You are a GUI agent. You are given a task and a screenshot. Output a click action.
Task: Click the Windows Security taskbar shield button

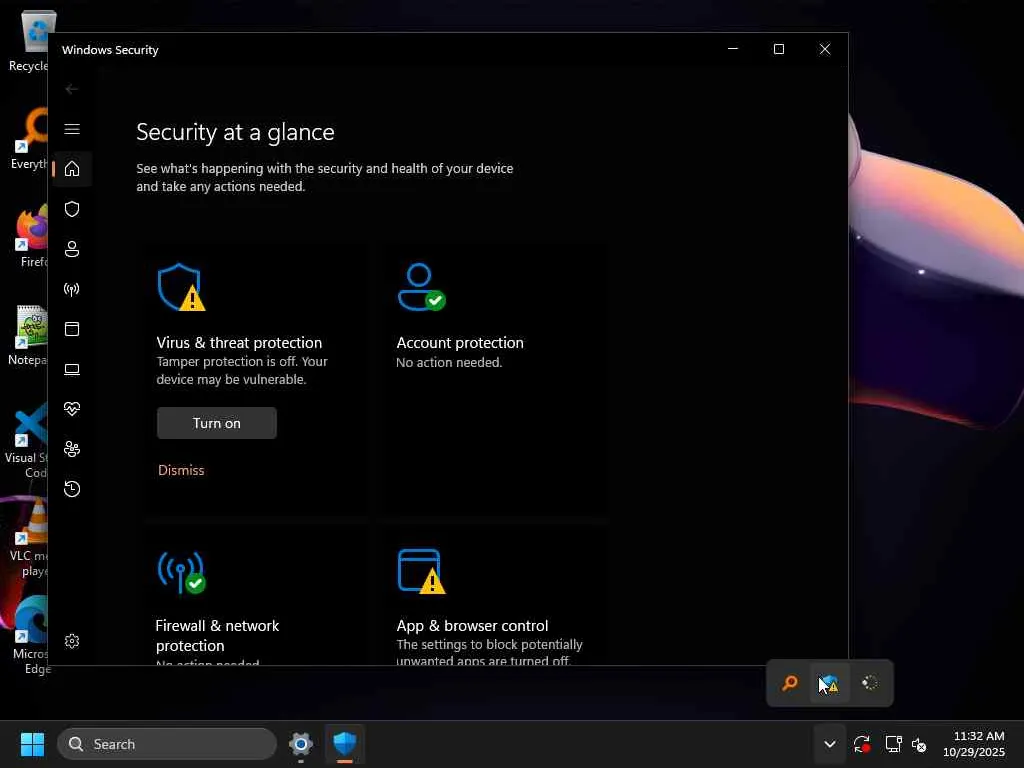click(x=345, y=744)
